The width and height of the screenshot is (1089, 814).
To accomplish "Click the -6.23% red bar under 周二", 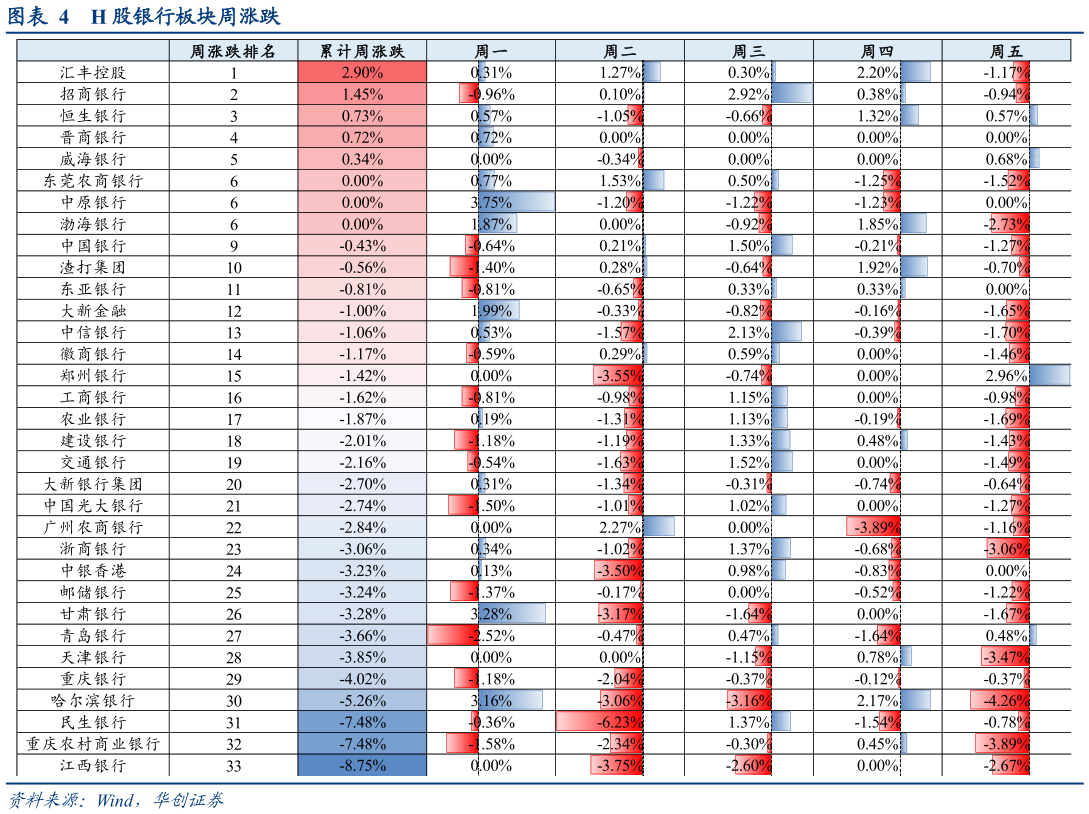I will click(x=599, y=722).
